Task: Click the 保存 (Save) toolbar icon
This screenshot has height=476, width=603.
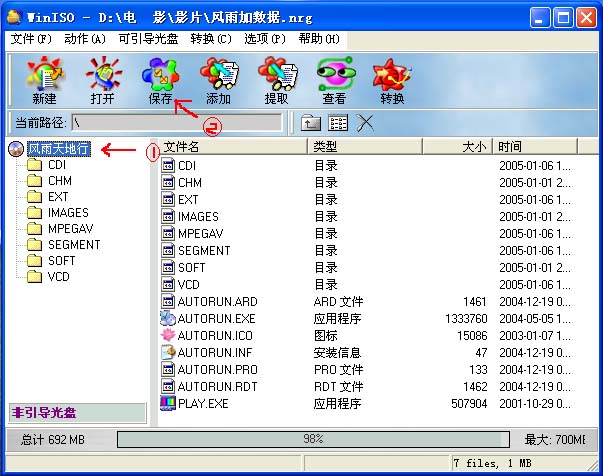Action: point(159,79)
